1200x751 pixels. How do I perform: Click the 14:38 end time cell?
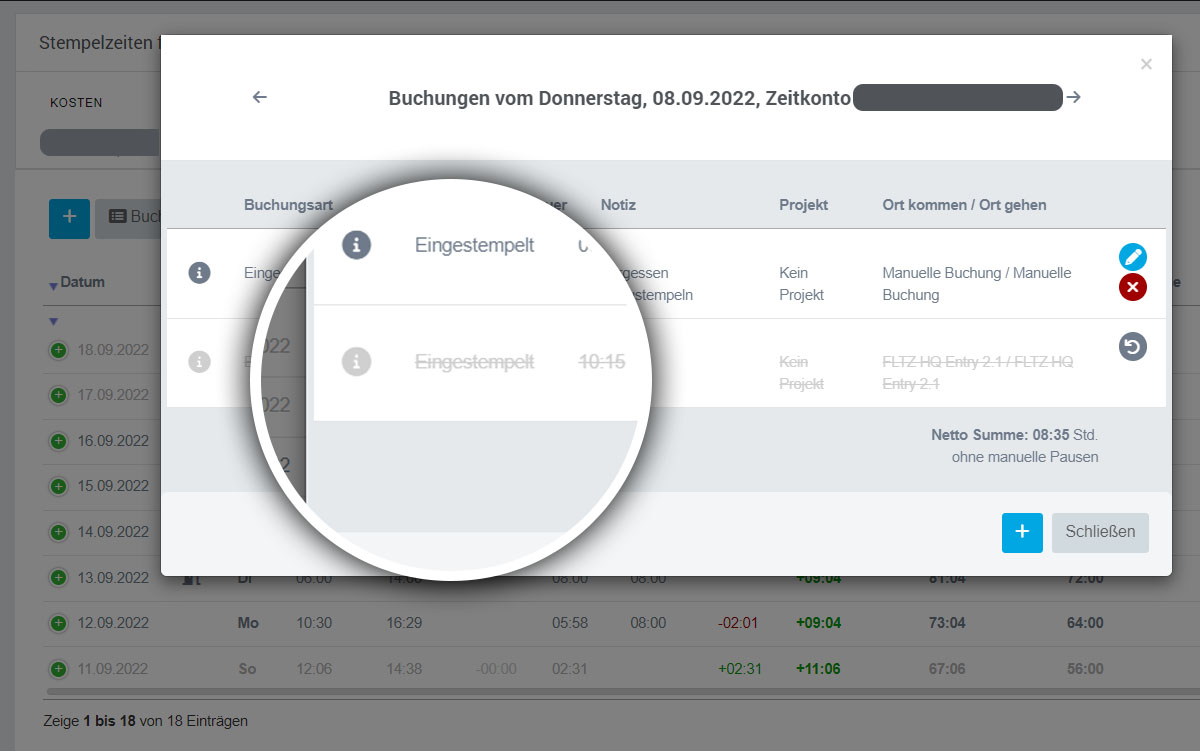tap(404, 669)
